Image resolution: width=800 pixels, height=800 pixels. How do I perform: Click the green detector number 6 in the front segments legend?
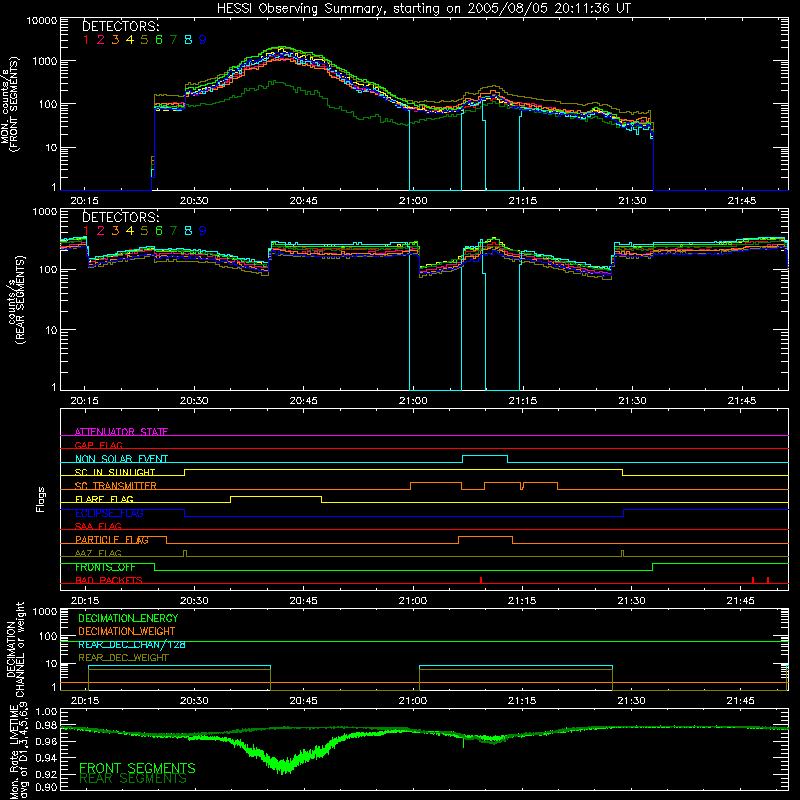coord(159,40)
